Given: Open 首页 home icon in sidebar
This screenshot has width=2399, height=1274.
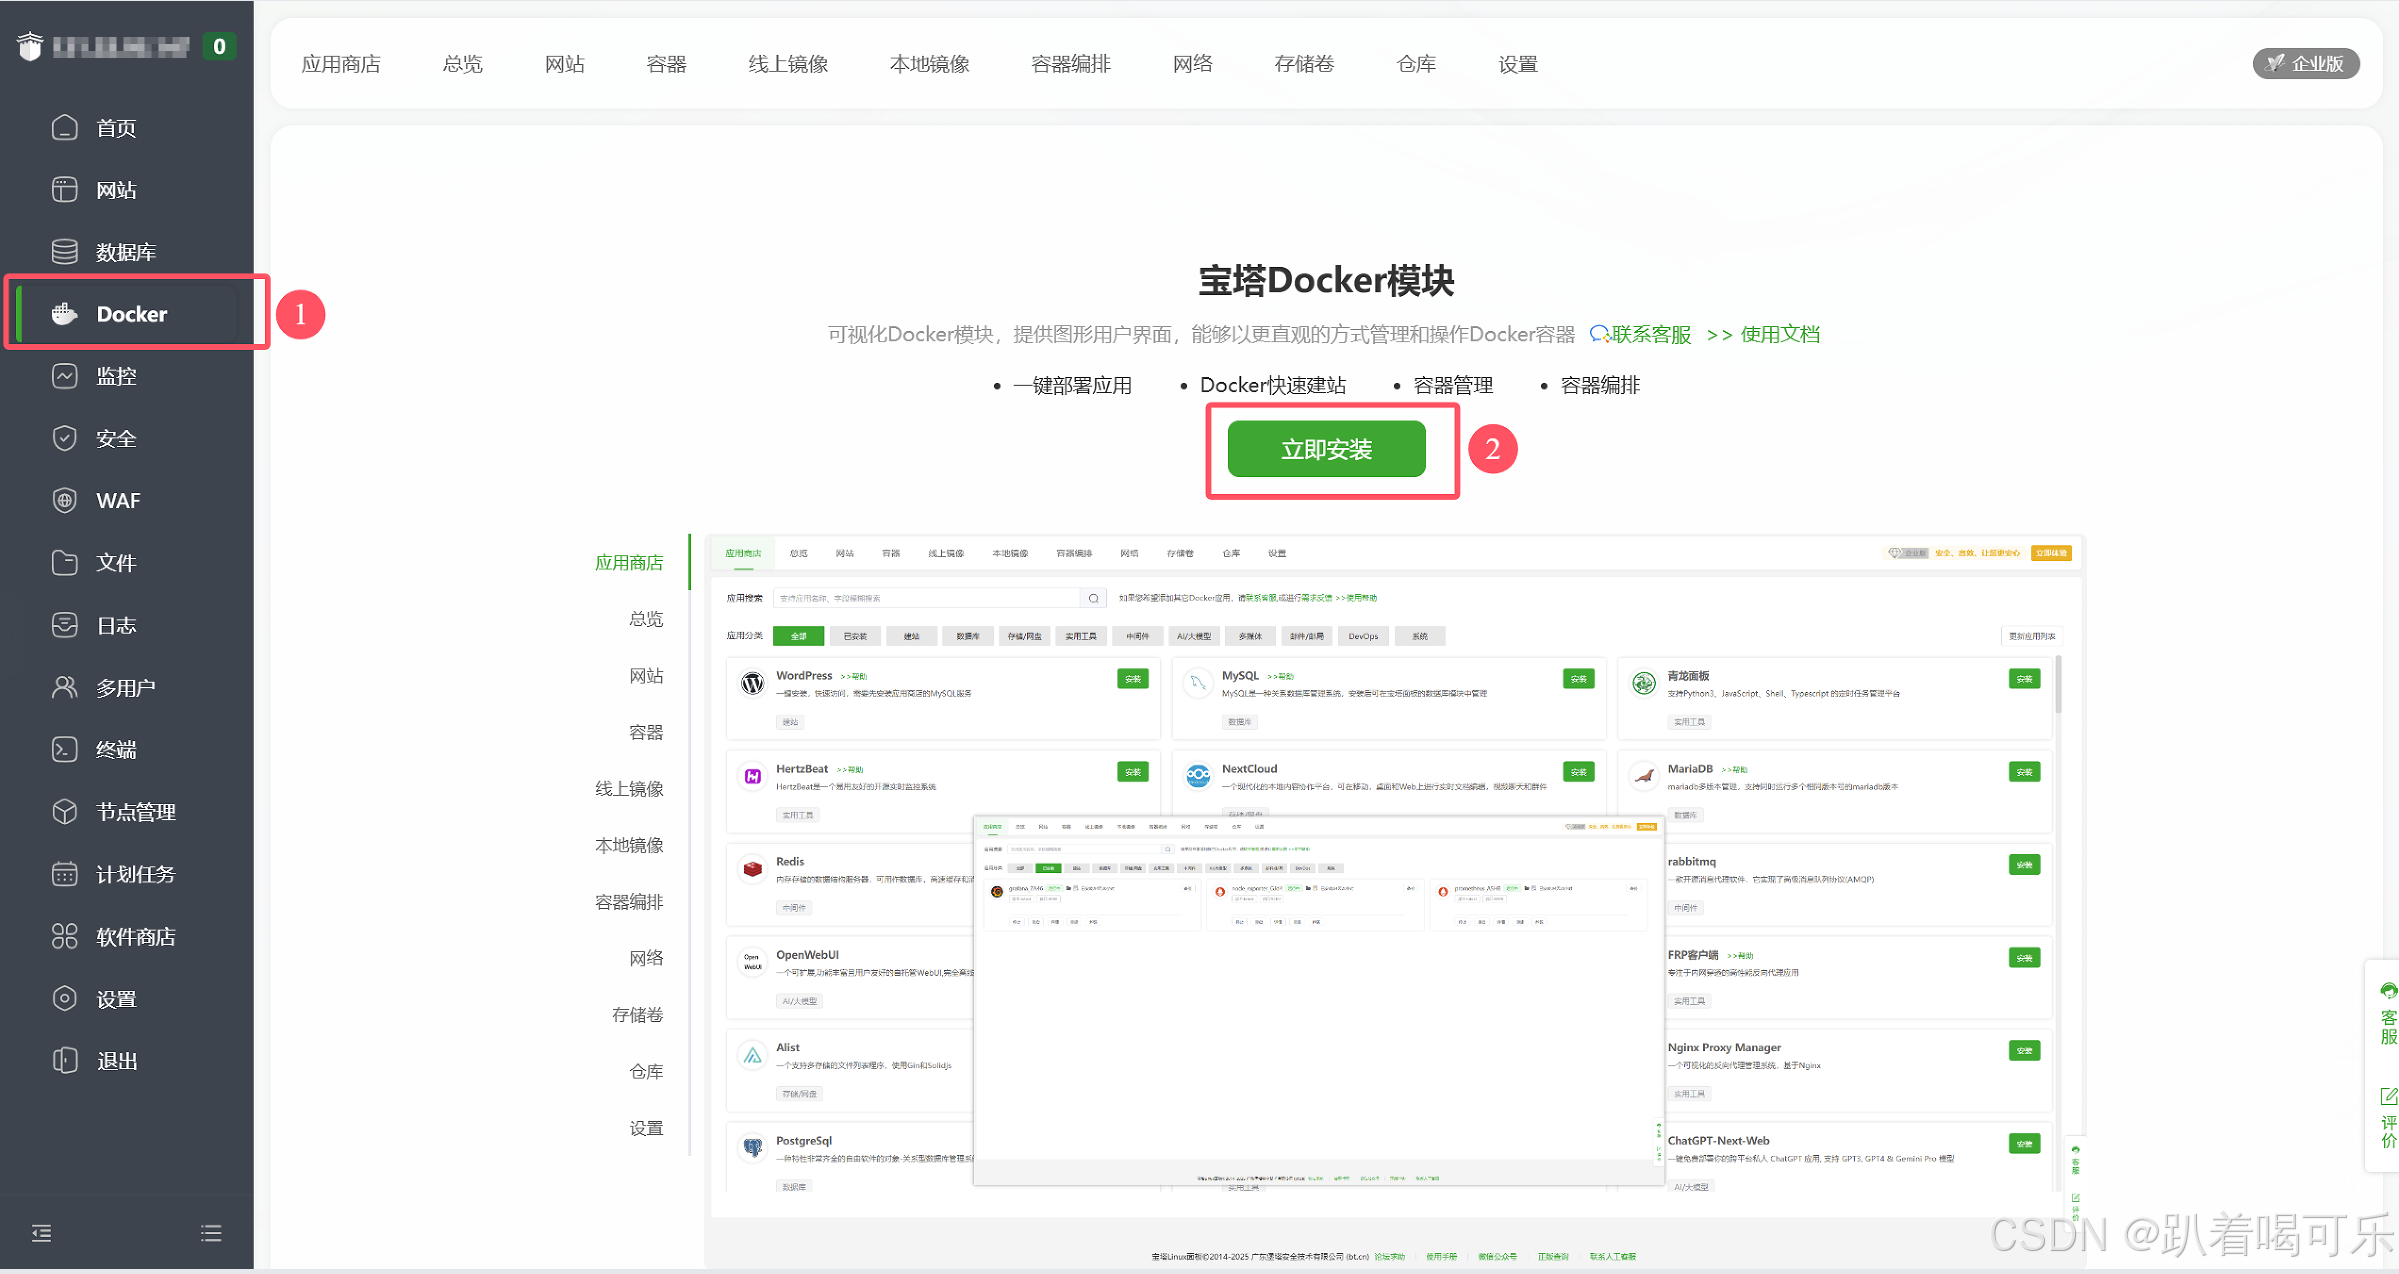Looking at the screenshot, I should 65,128.
